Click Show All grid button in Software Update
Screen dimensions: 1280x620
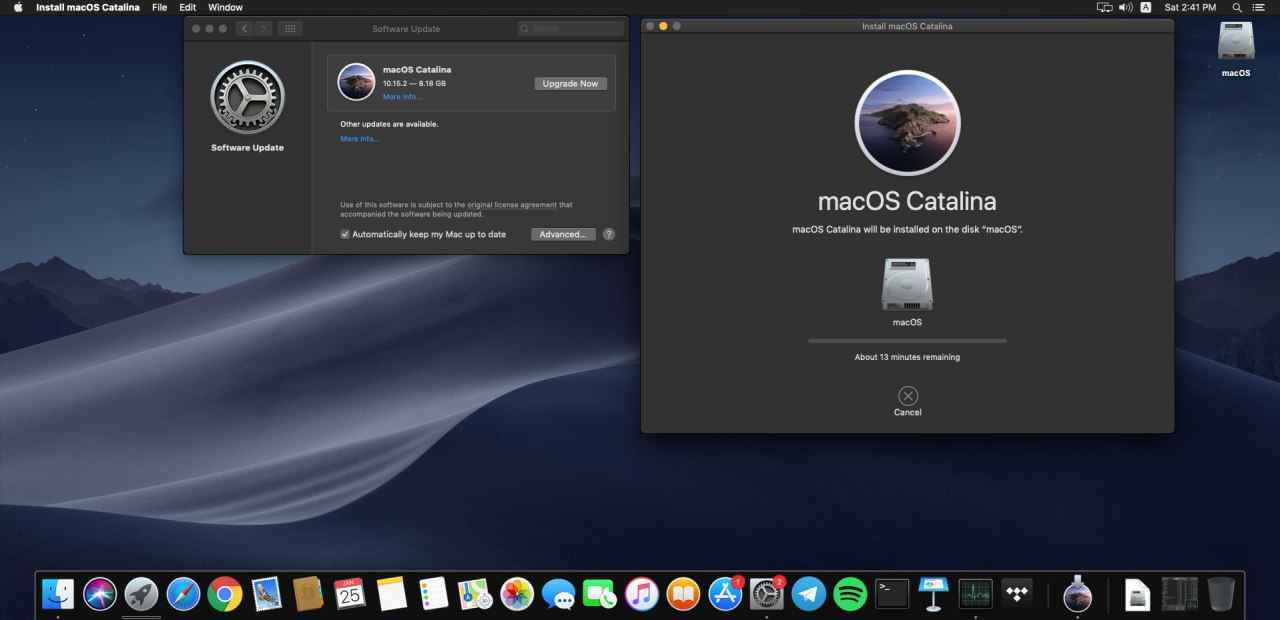(x=290, y=29)
